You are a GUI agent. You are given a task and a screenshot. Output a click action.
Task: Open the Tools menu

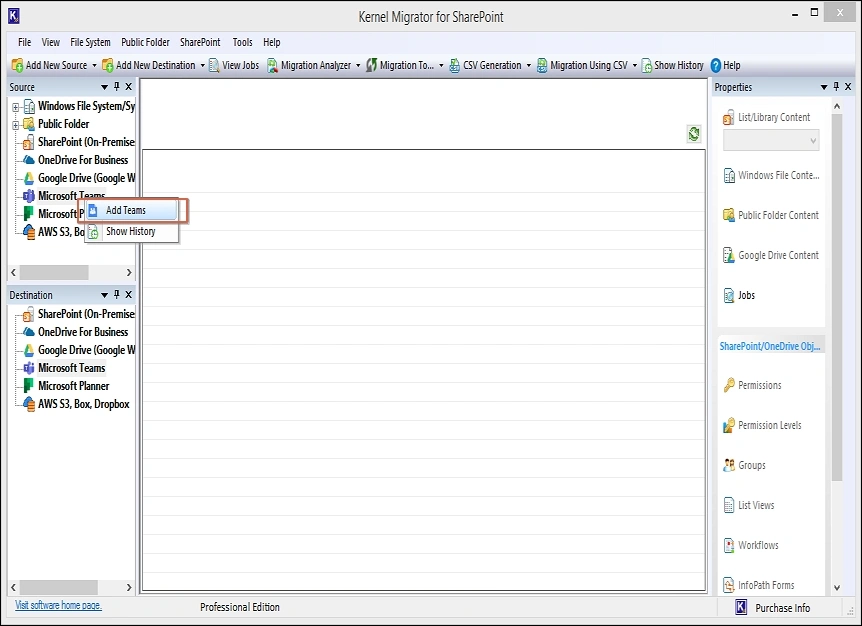pos(242,42)
